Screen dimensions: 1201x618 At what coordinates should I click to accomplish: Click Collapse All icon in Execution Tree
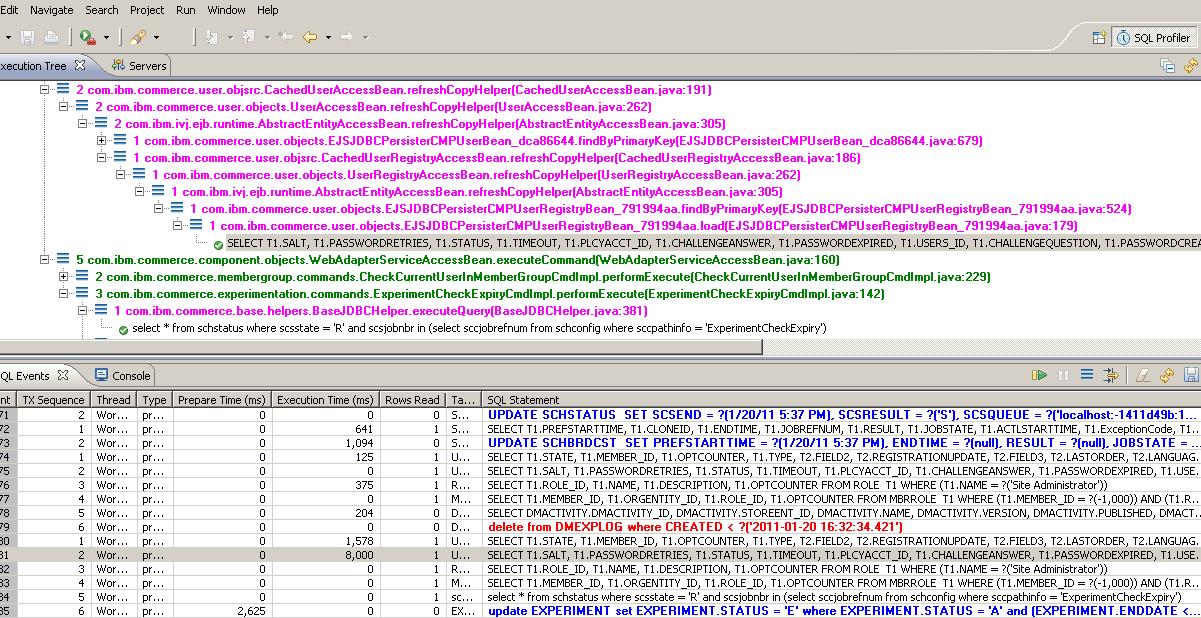[x=1167, y=66]
